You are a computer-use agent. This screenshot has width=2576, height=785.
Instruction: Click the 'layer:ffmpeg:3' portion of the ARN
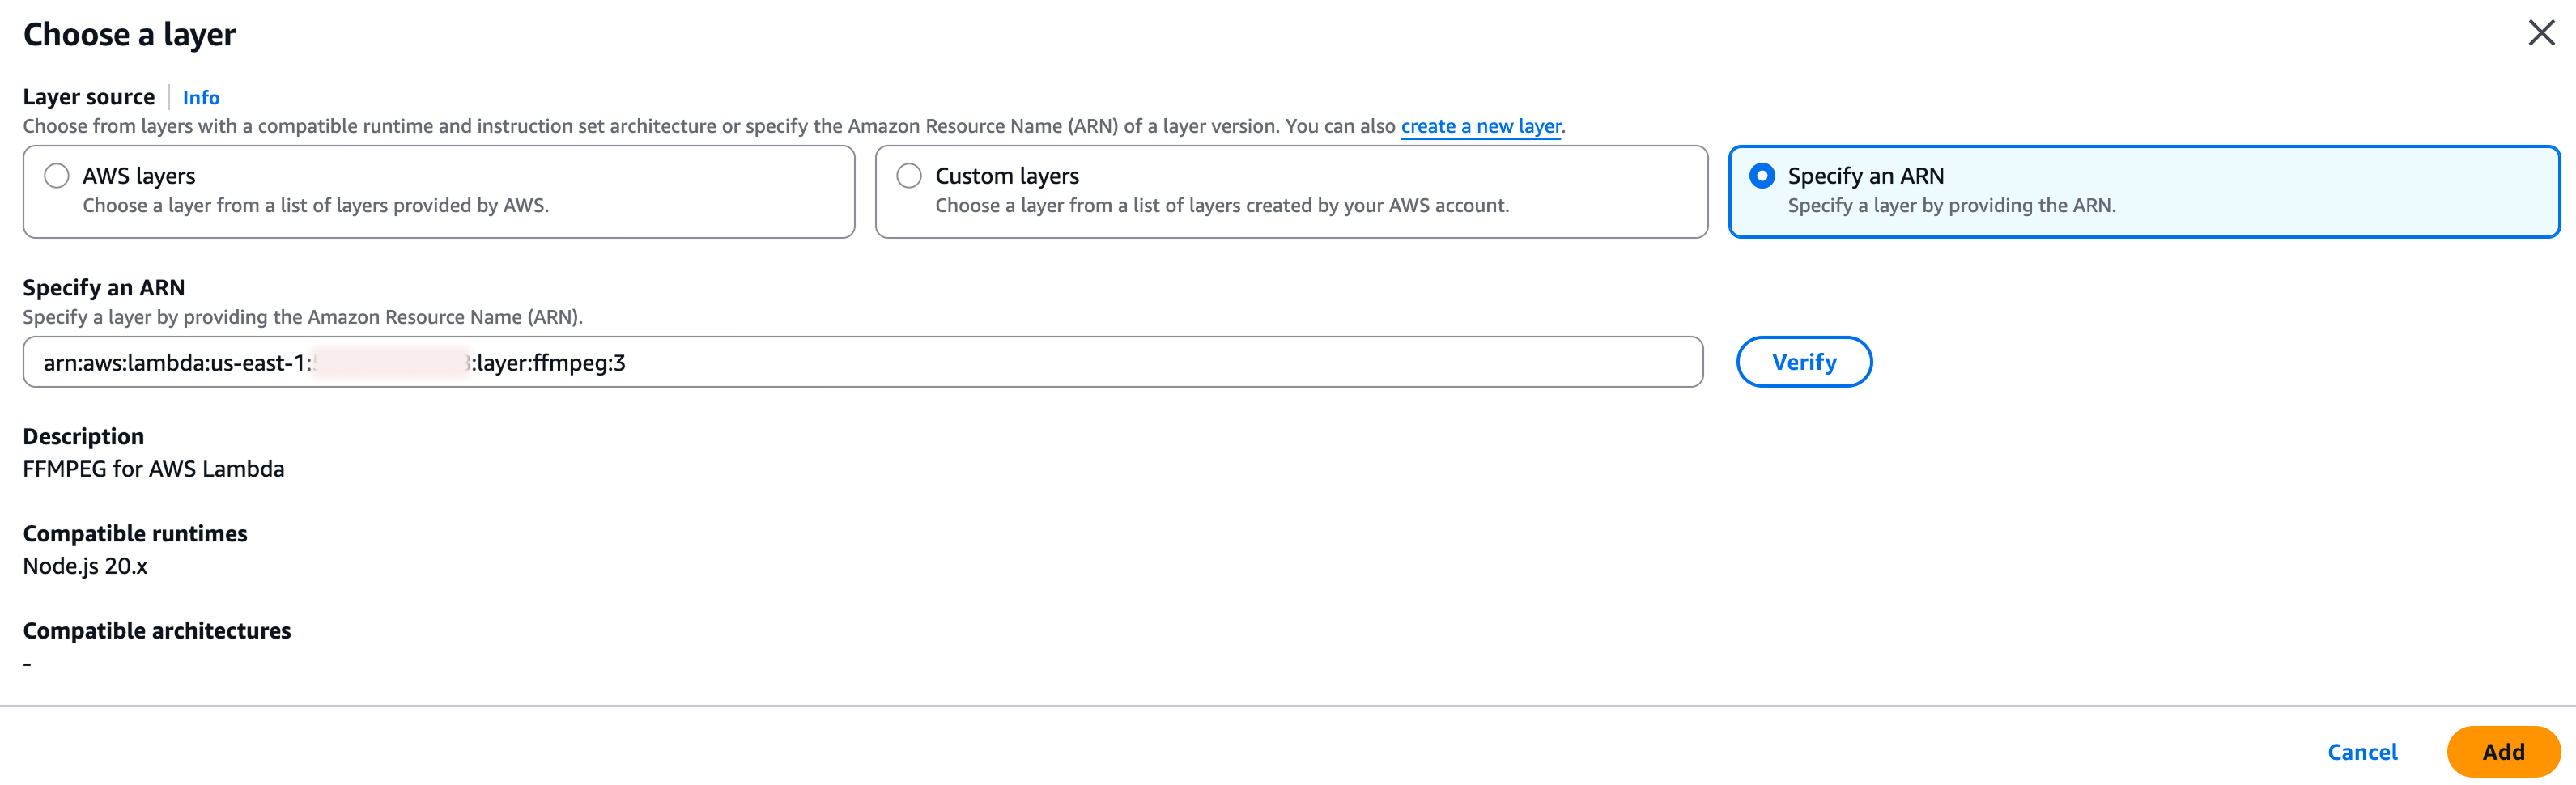pos(551,363)
